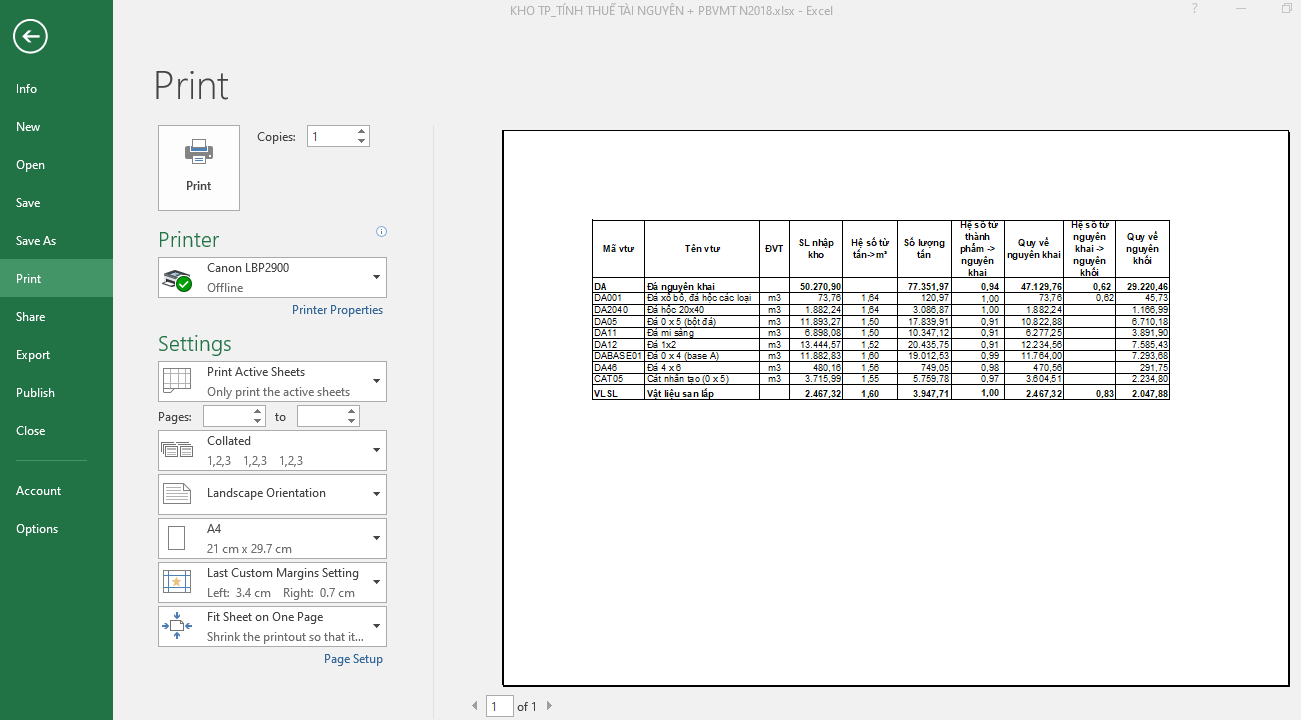
Task: Click the Printer Properties link
Action: (337, 310)
